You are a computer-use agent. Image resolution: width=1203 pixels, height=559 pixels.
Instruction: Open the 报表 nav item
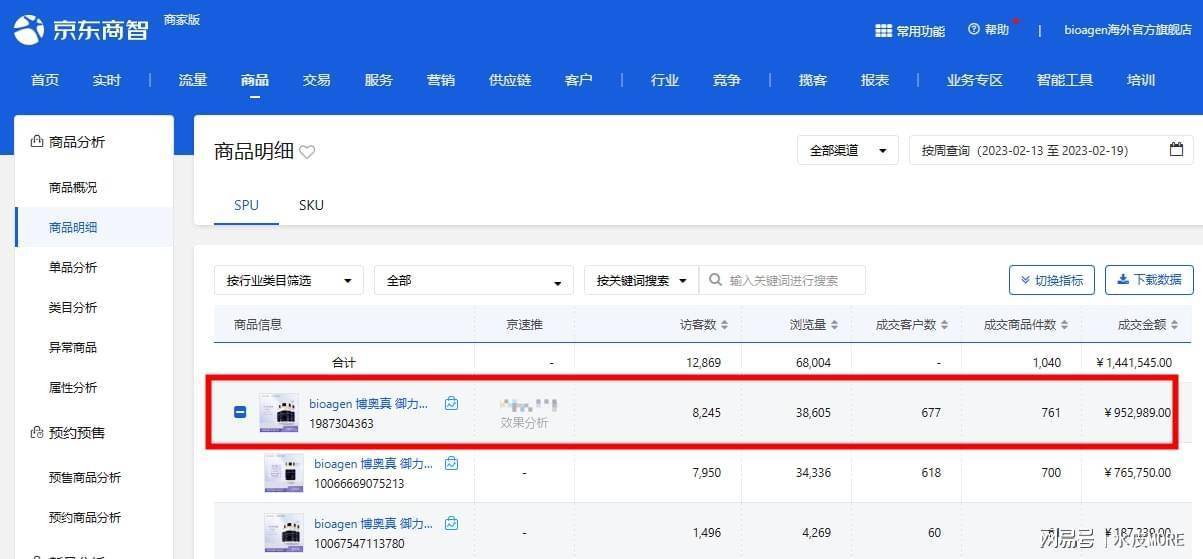[875, 80]
